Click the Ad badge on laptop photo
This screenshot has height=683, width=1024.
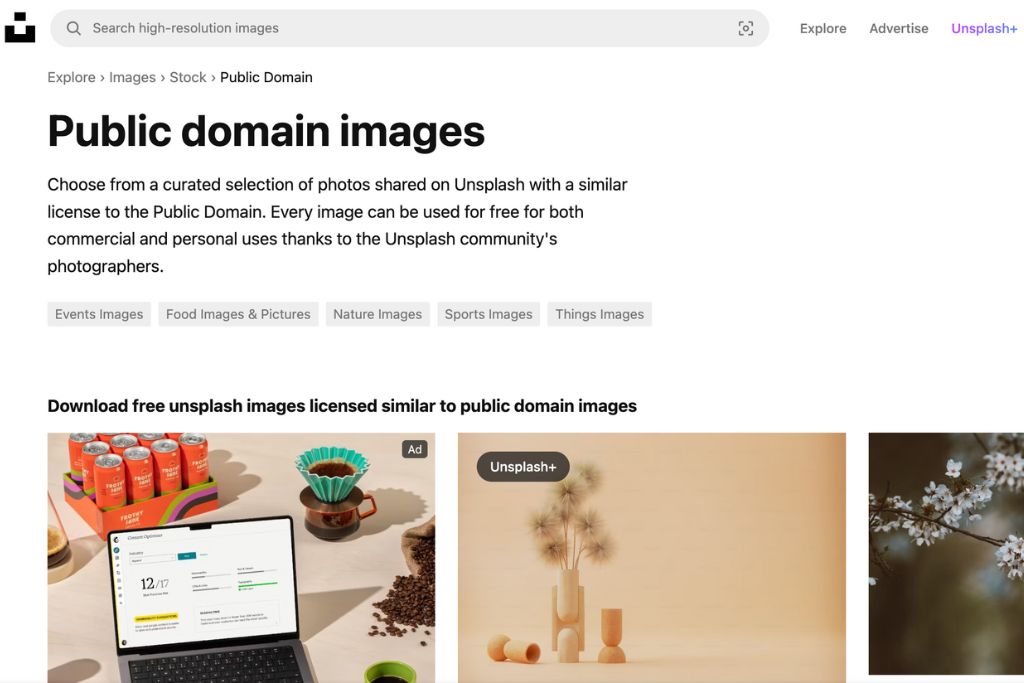pos(414,450)
